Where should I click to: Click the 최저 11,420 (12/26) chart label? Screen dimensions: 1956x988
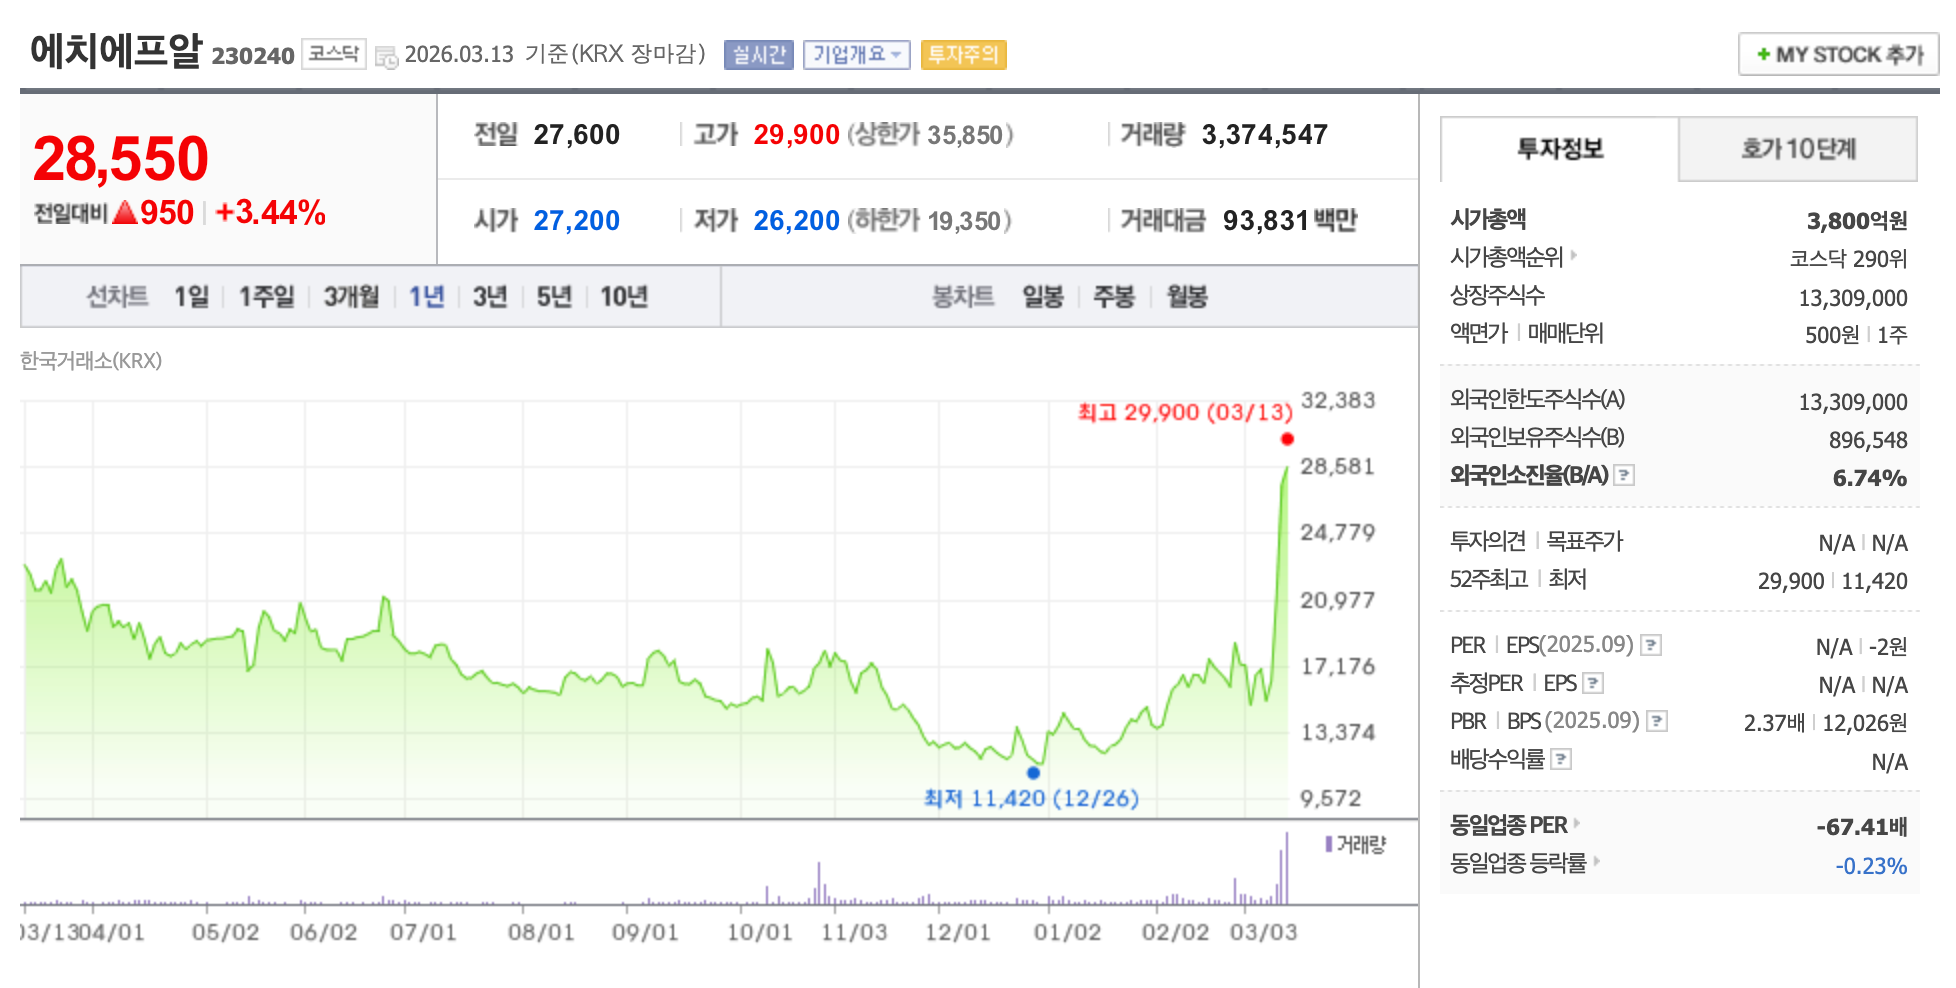(x=1031, y=798)
